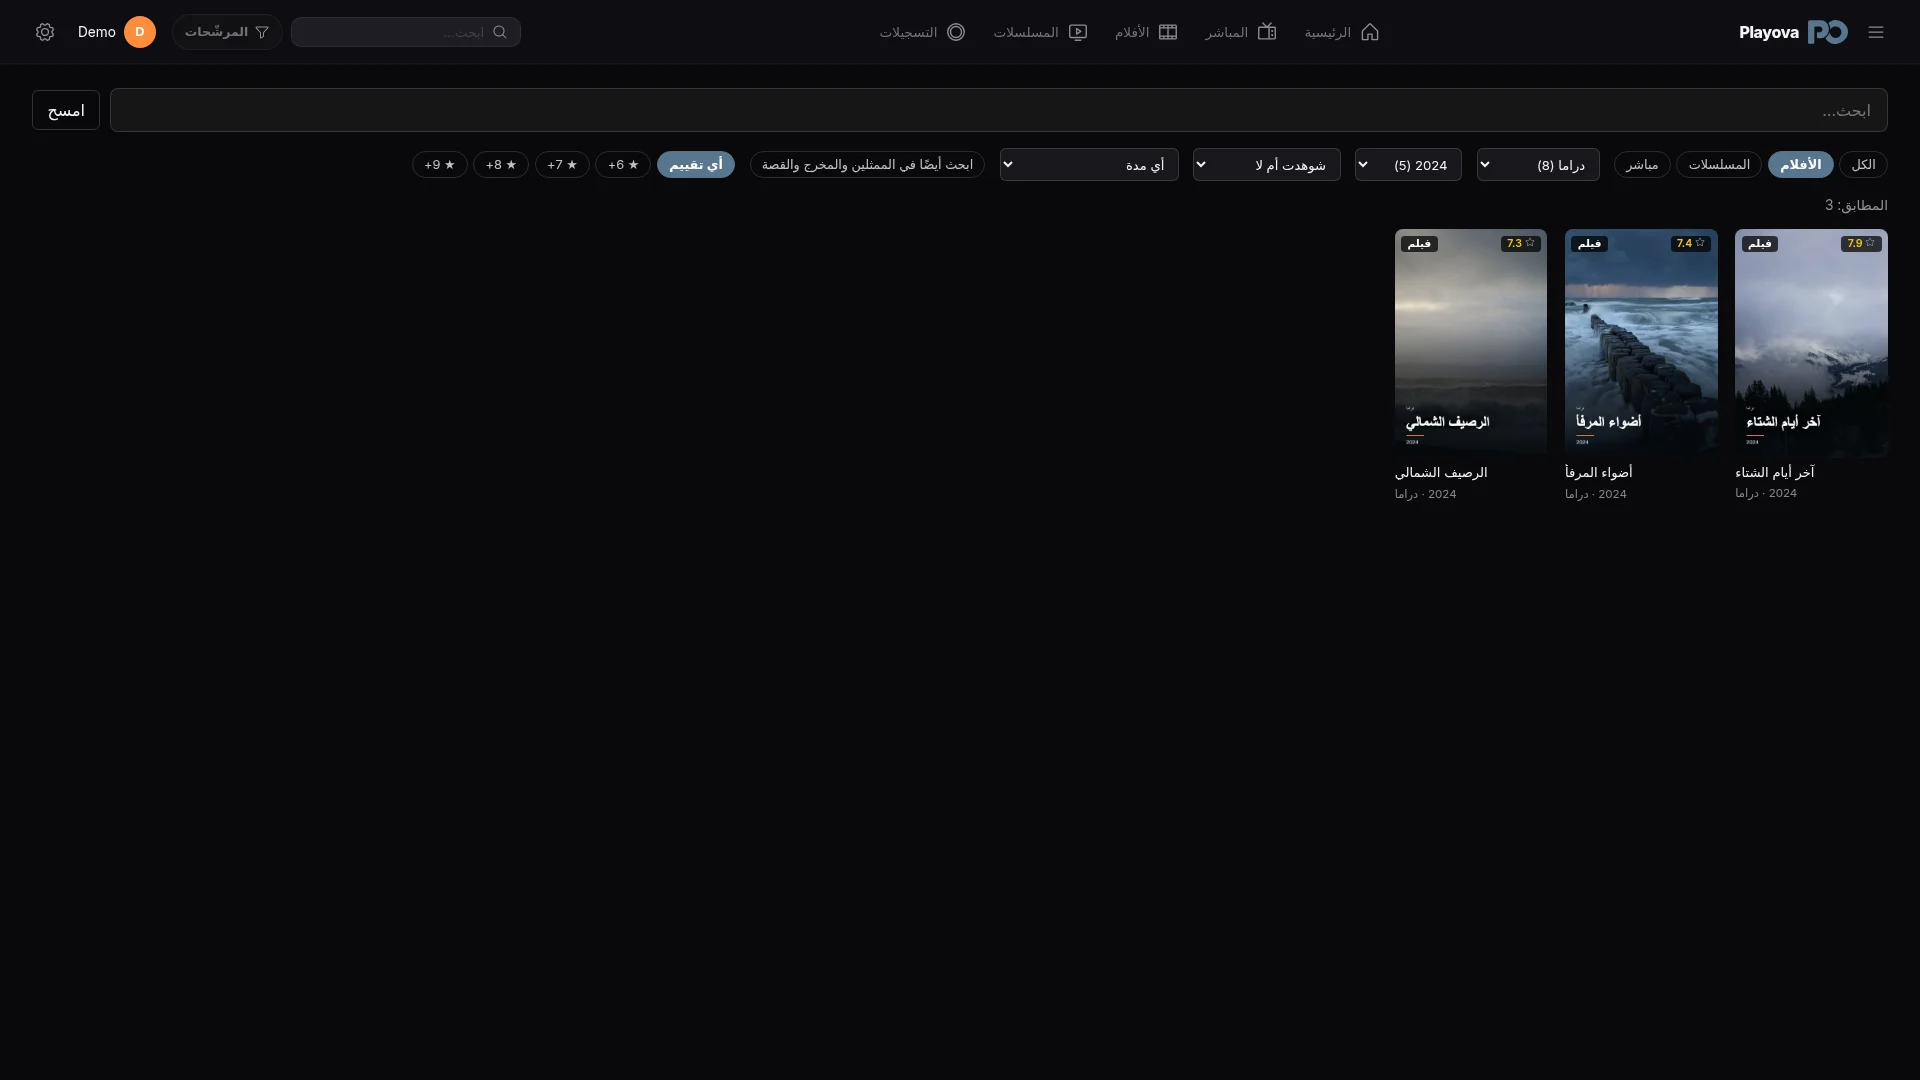Open the hamburger menu icon
The height and width of the screenshot is (1080, 1920).
1875,32
